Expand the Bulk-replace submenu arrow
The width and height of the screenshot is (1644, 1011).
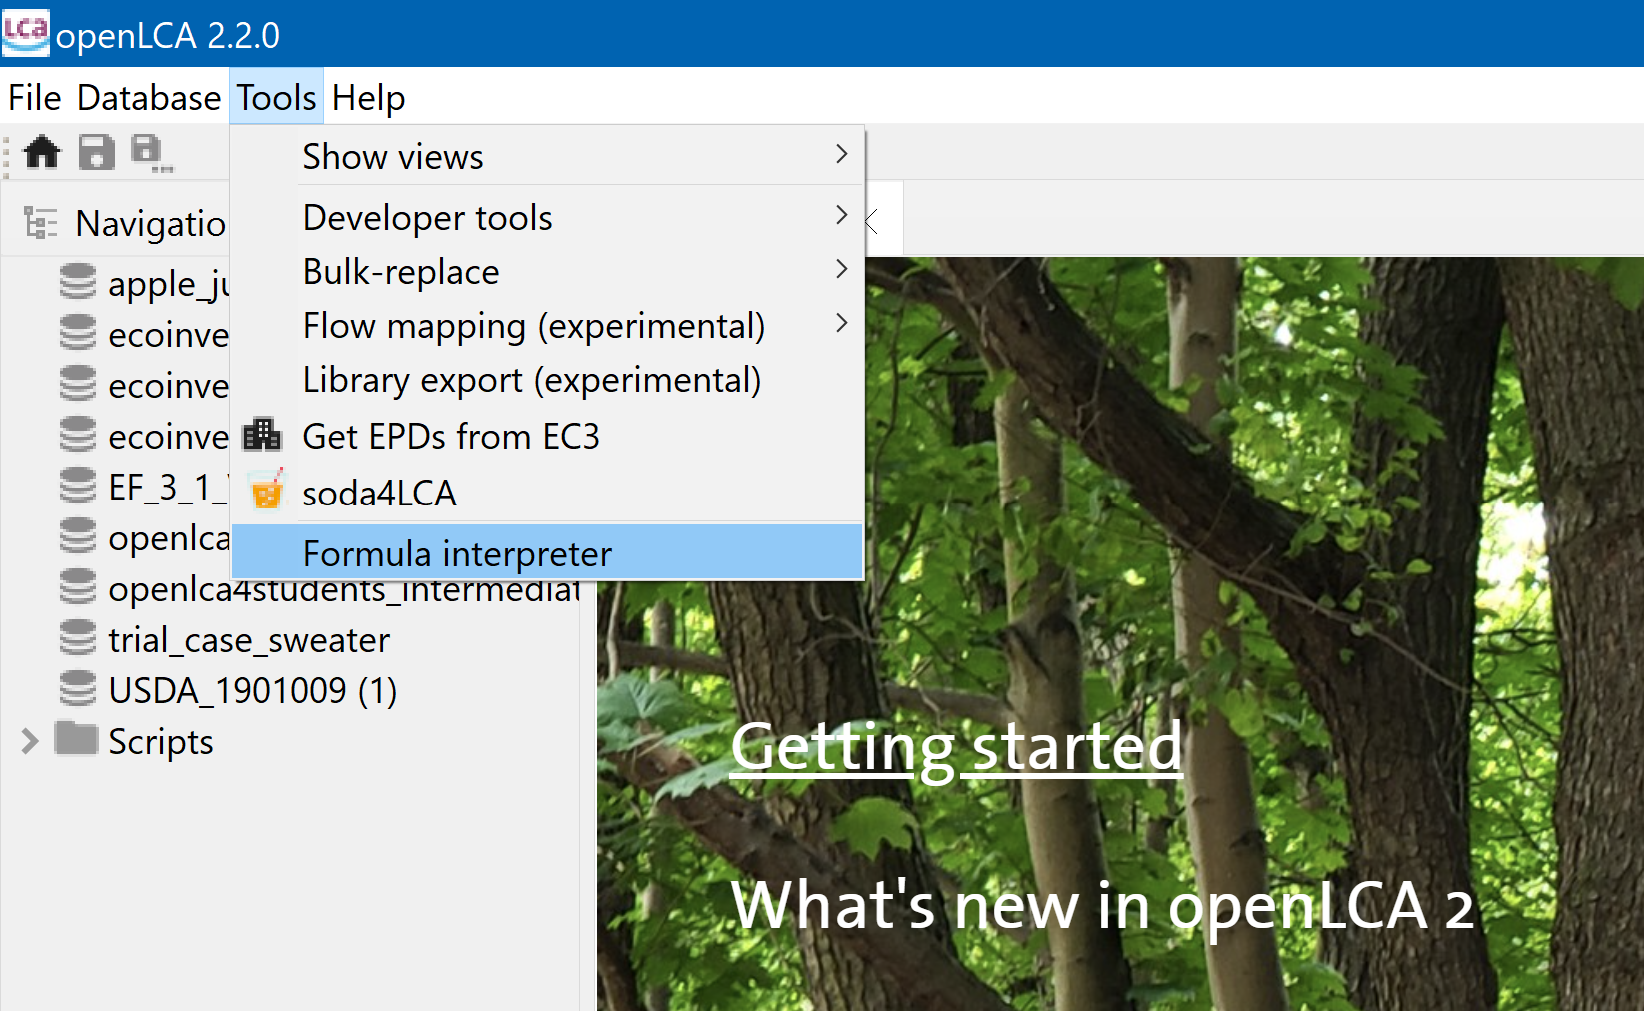841,269
